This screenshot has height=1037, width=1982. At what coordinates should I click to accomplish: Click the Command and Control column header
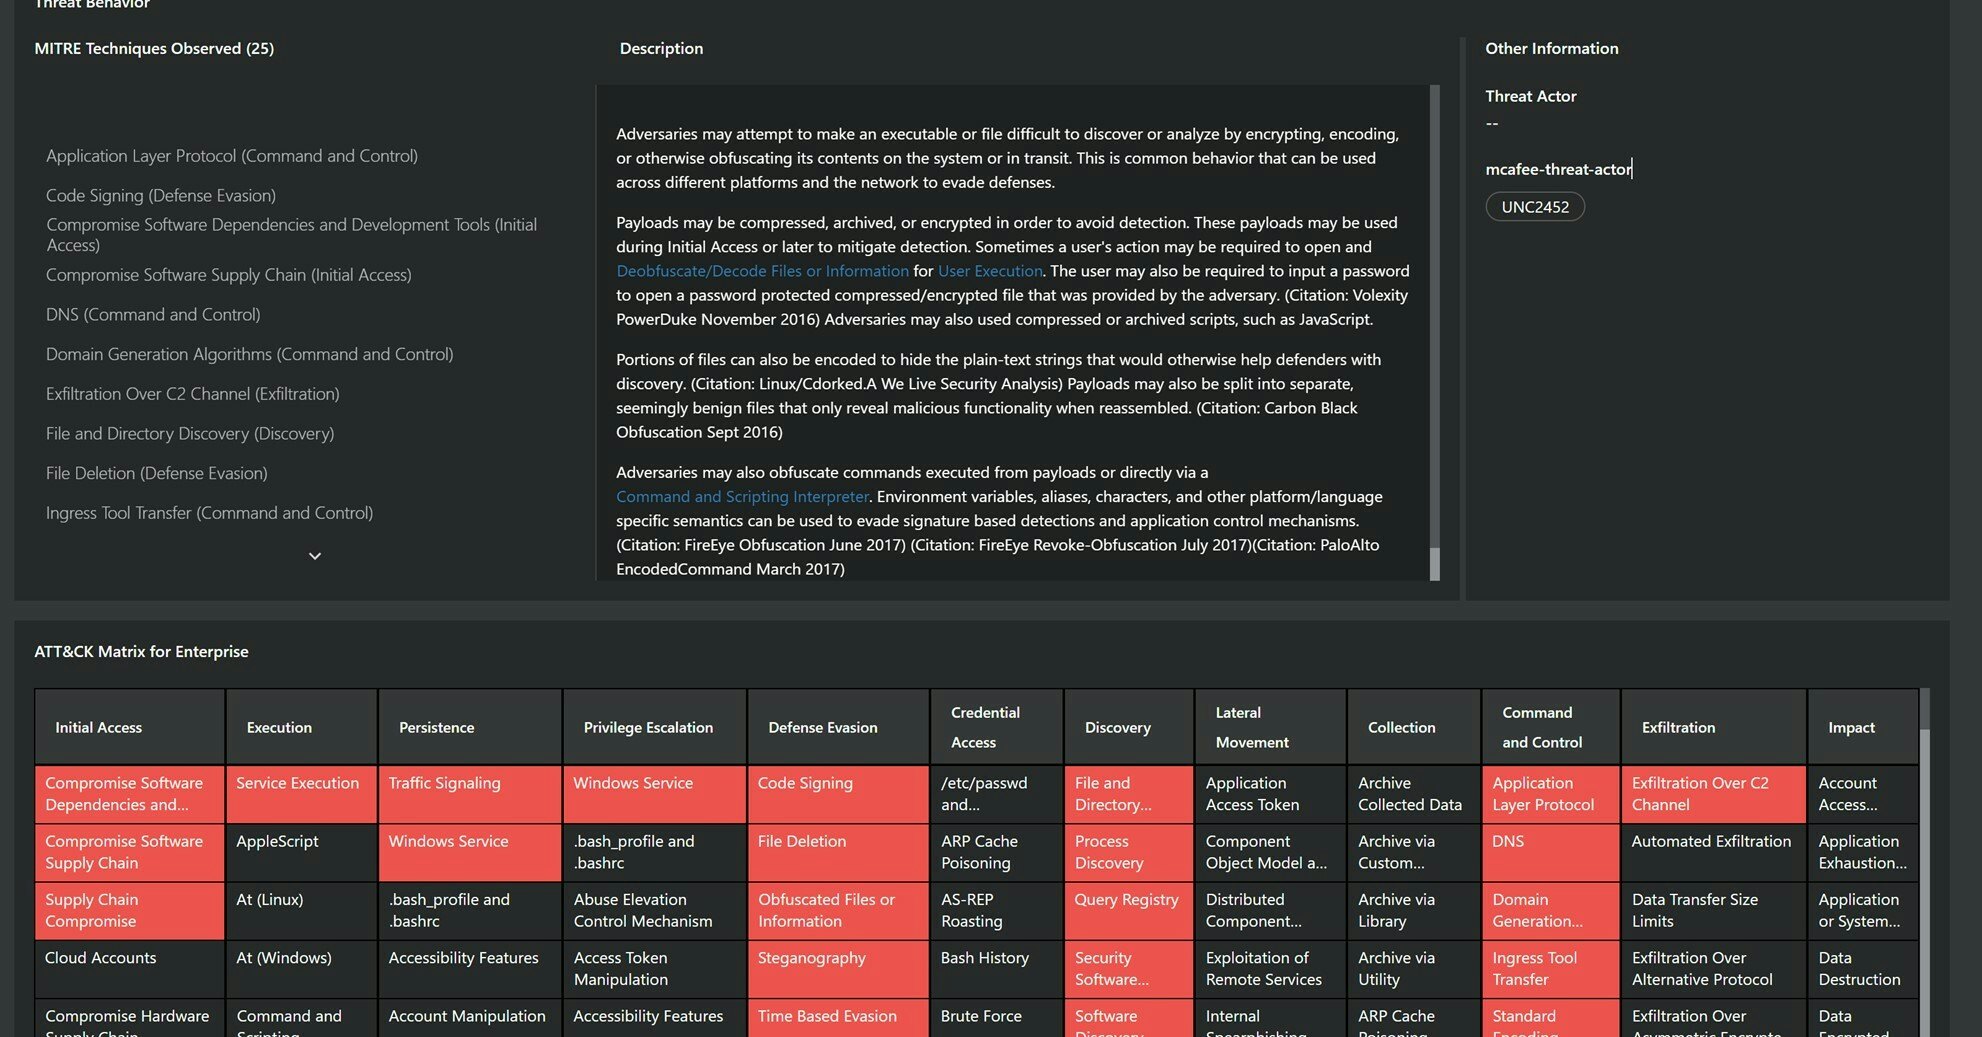(x=1551, y=727)
